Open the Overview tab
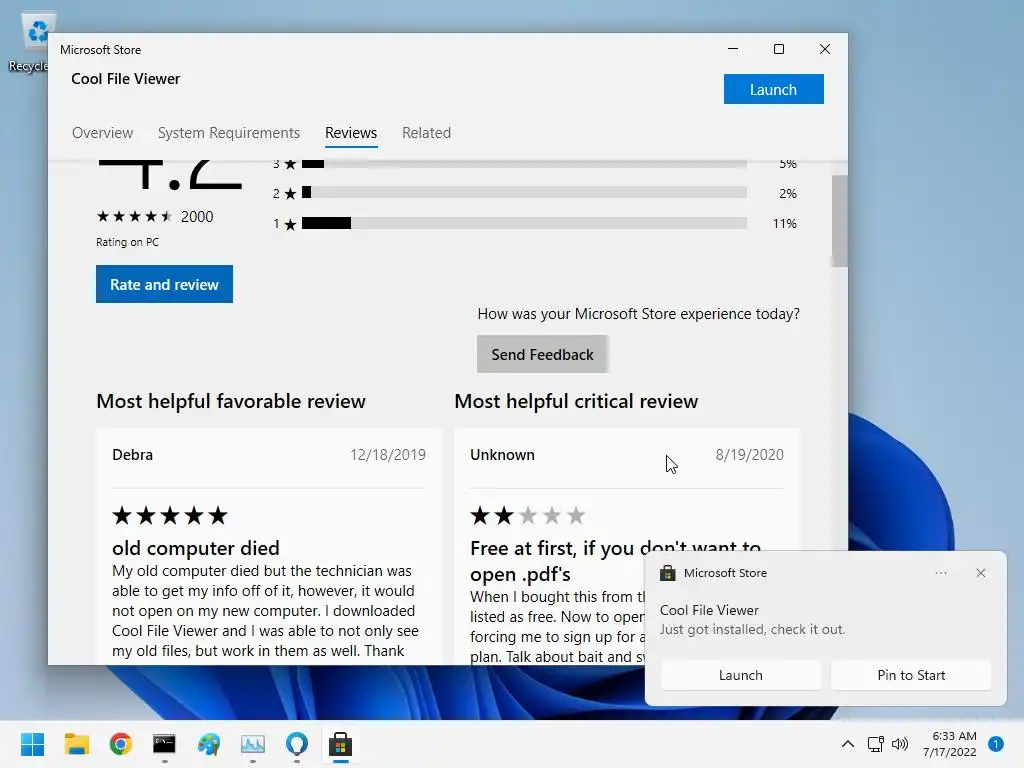Image resolution: width=1024 pixels, height=768 pixels. coord(103,133)
